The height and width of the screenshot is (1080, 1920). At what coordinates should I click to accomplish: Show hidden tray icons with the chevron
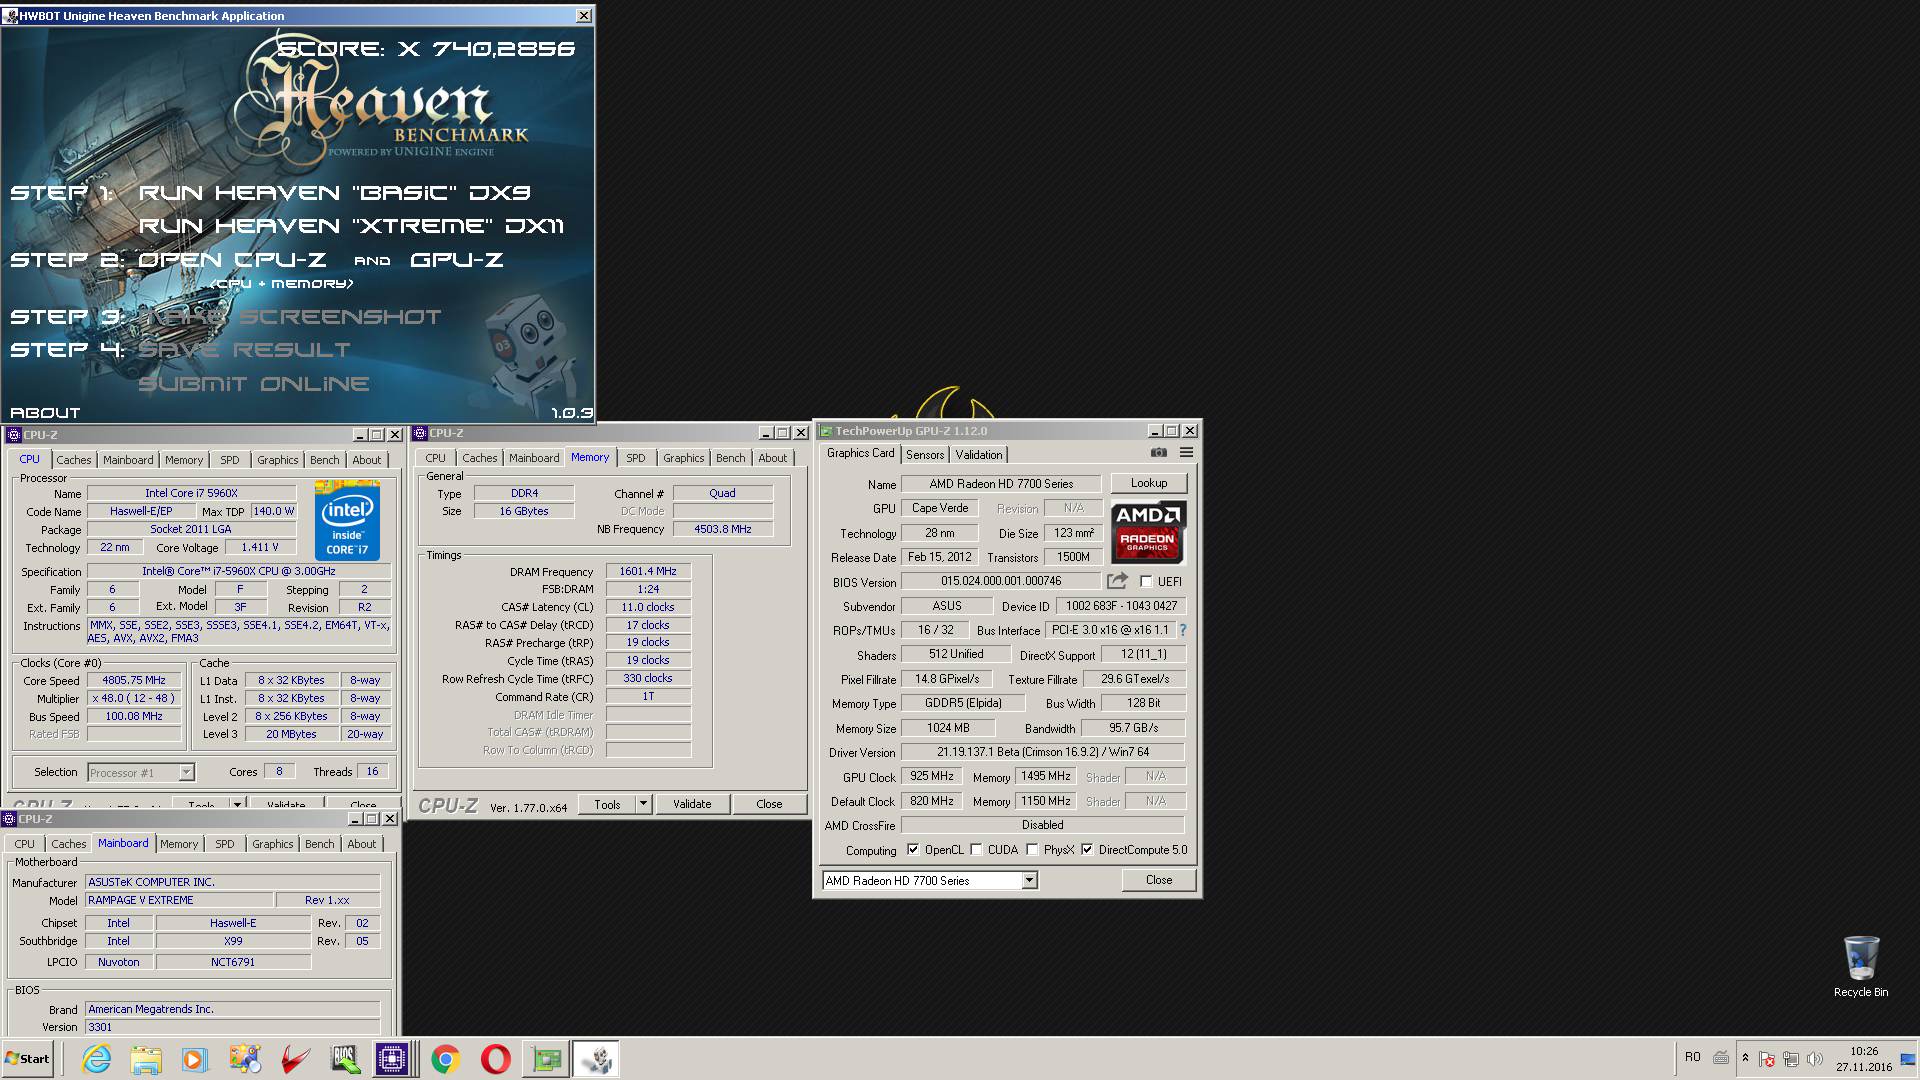click(x=1745, y=1058)
